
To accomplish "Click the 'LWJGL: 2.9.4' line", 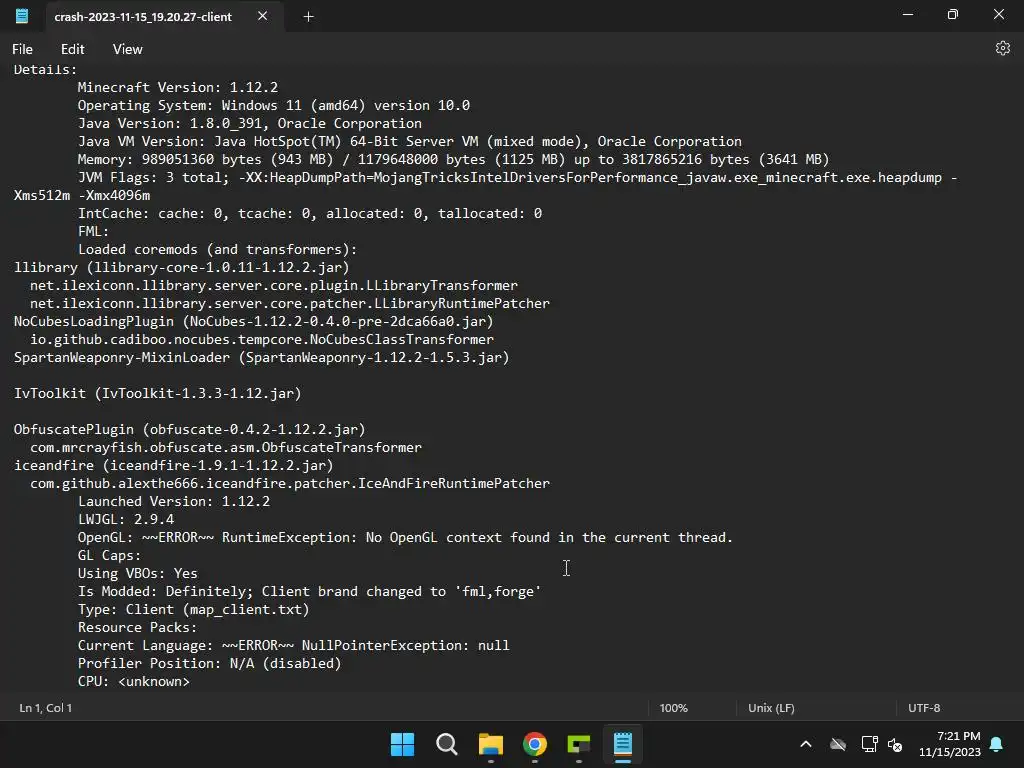I will click(x=126, y=519).
